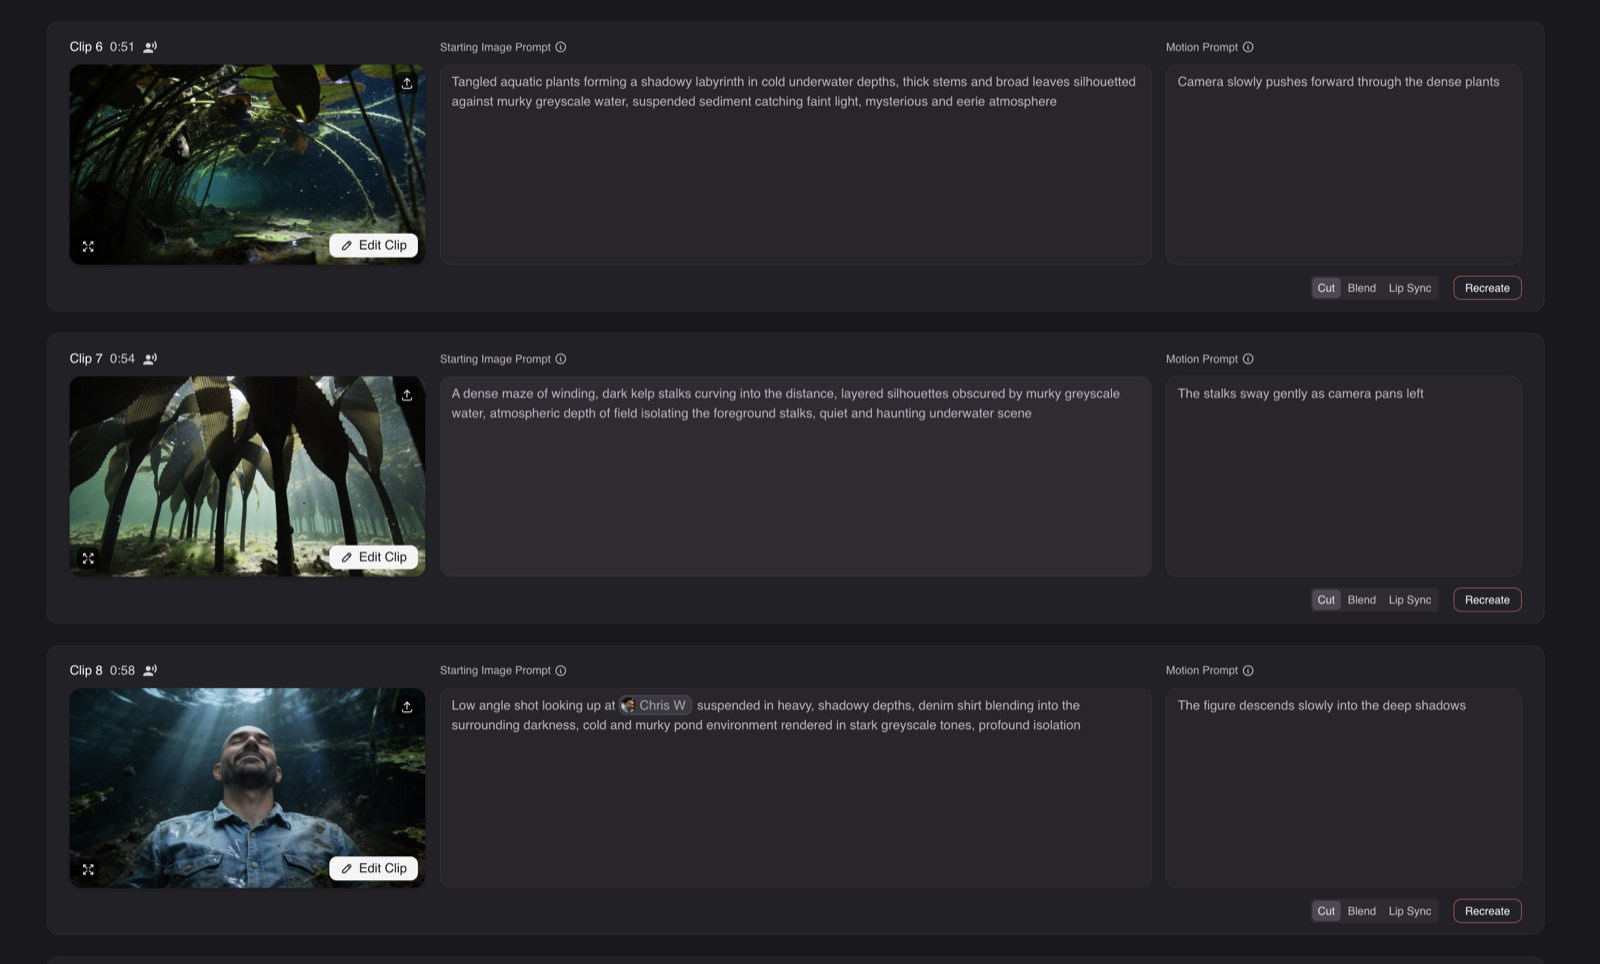Select Blend transition for Clip 8
Screen dimensions: 1600x964
(1362, 911)
